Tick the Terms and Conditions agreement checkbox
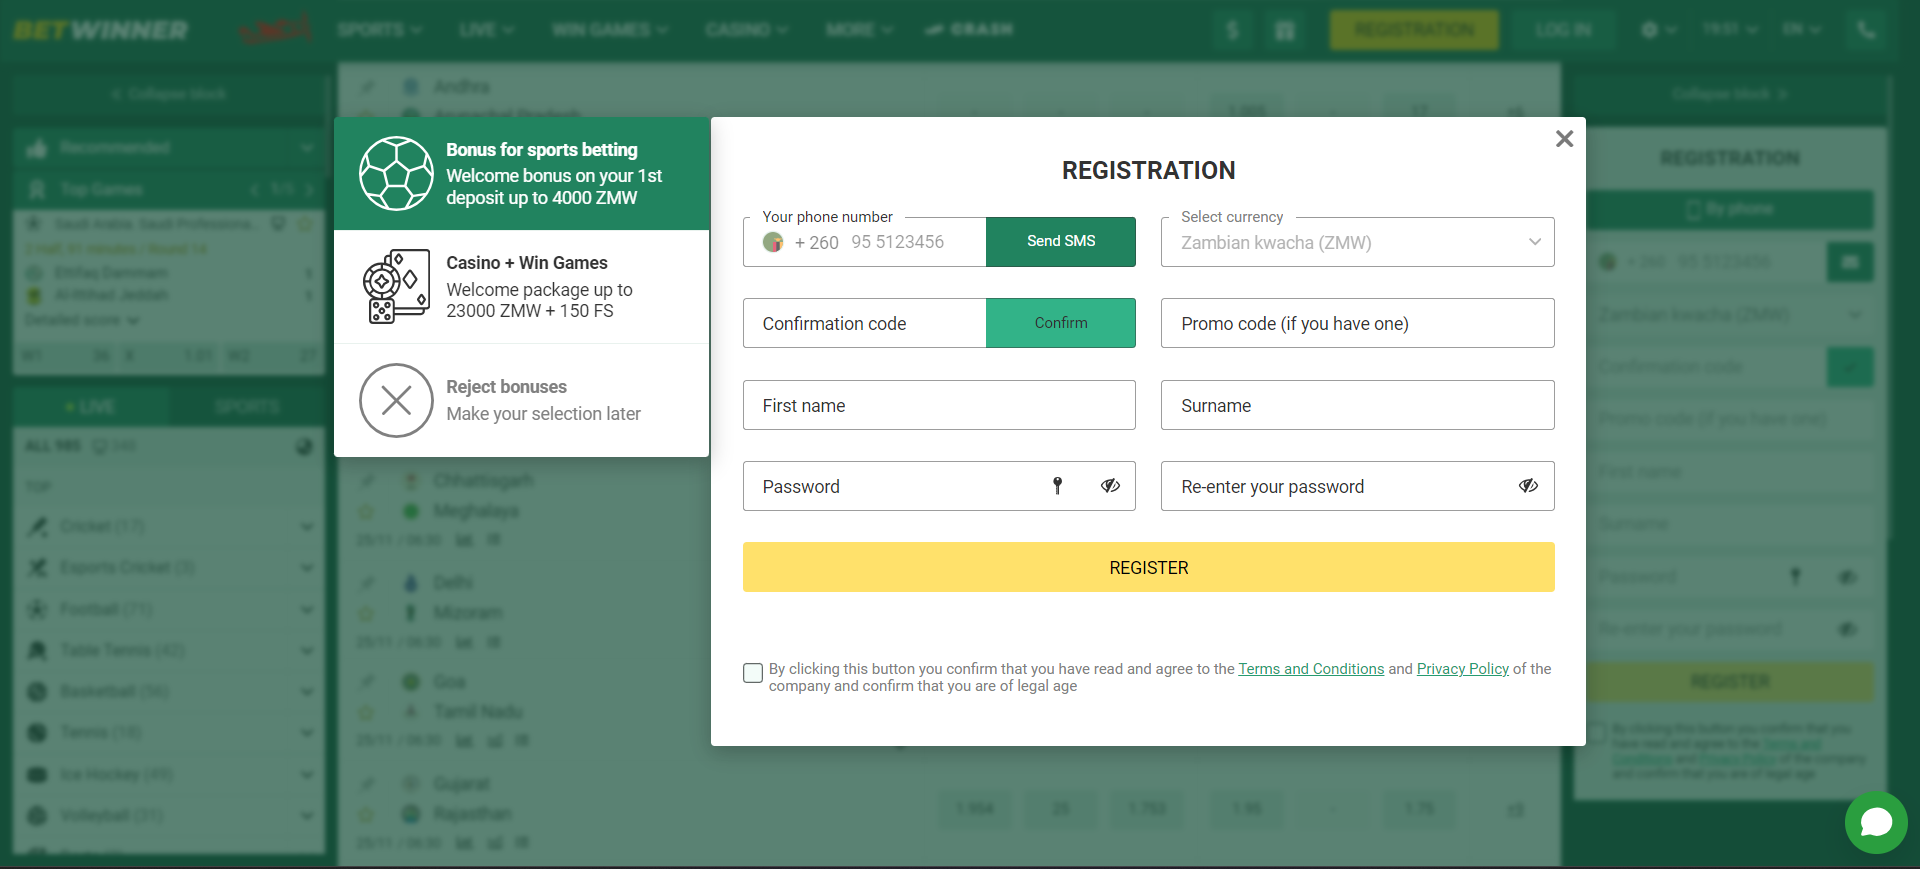The image size is (1920, 869). [753, 673]
